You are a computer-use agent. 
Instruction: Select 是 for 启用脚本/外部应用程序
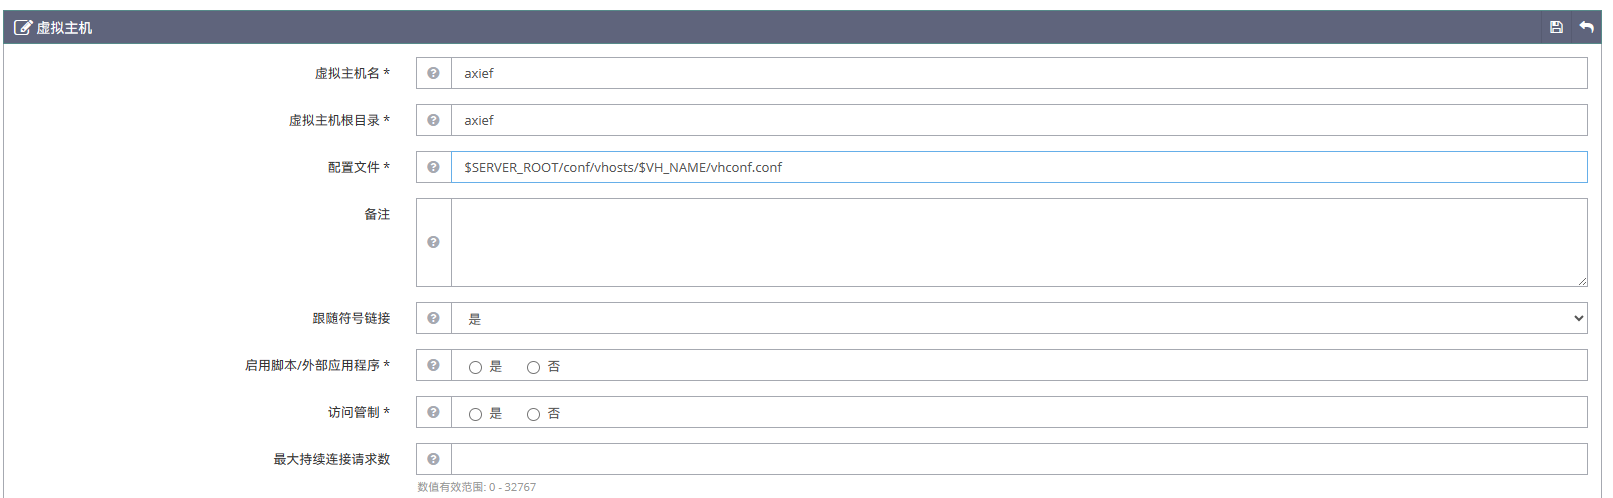(475, 367)
